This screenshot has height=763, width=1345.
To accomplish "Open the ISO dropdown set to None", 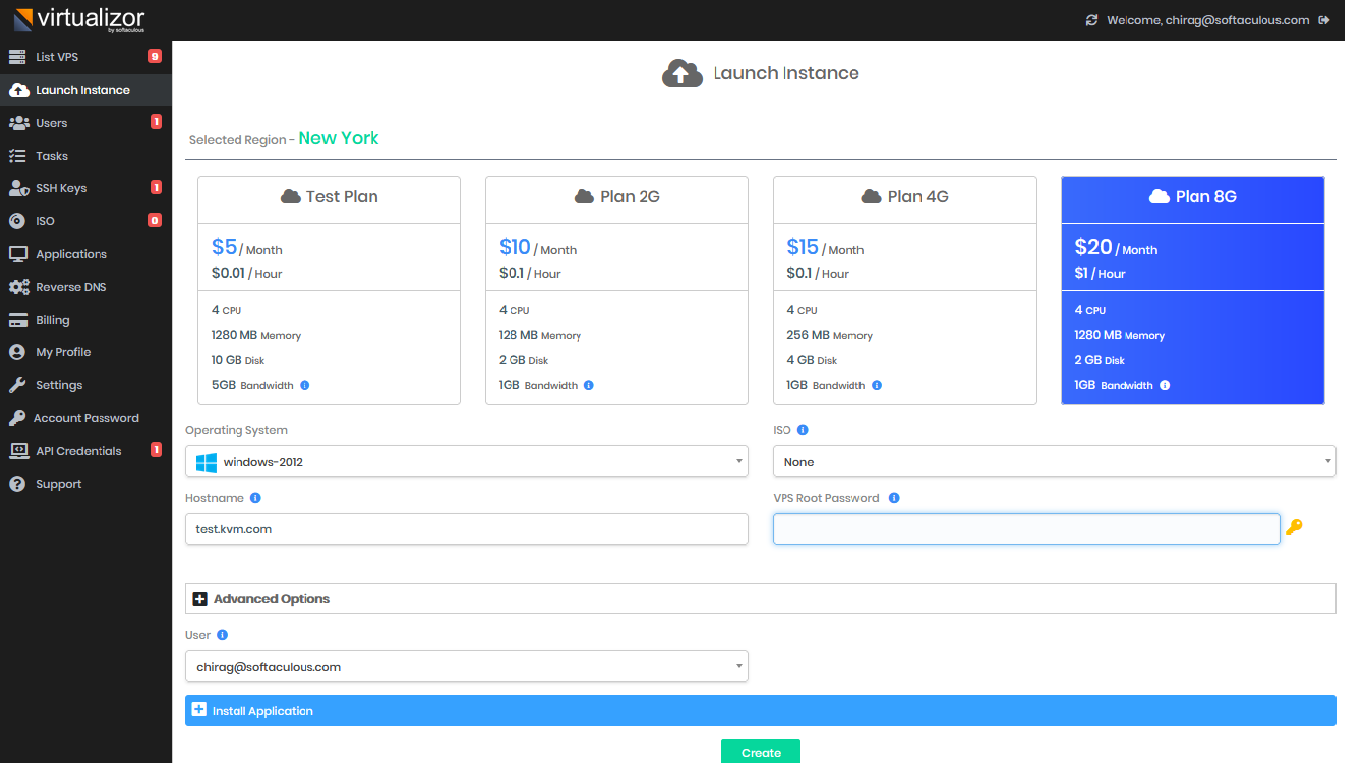I will point(1054,461).
